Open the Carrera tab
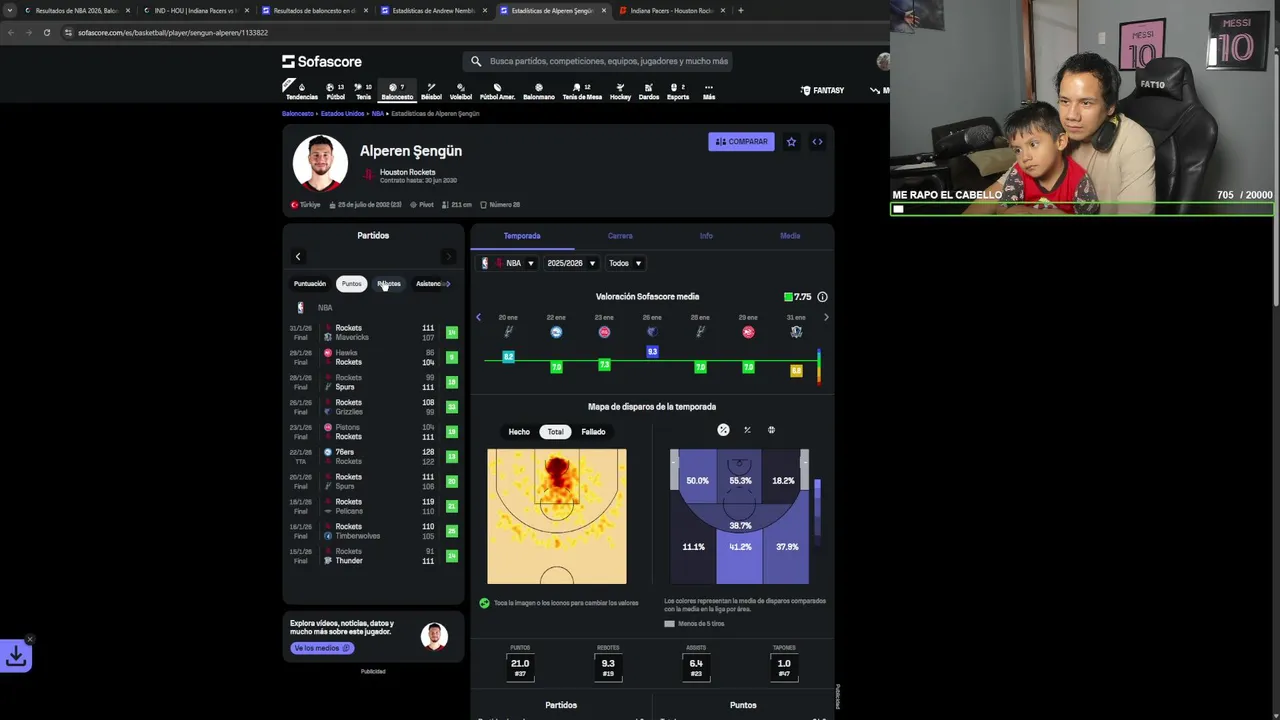1280x720 pixels. [620, 236]
